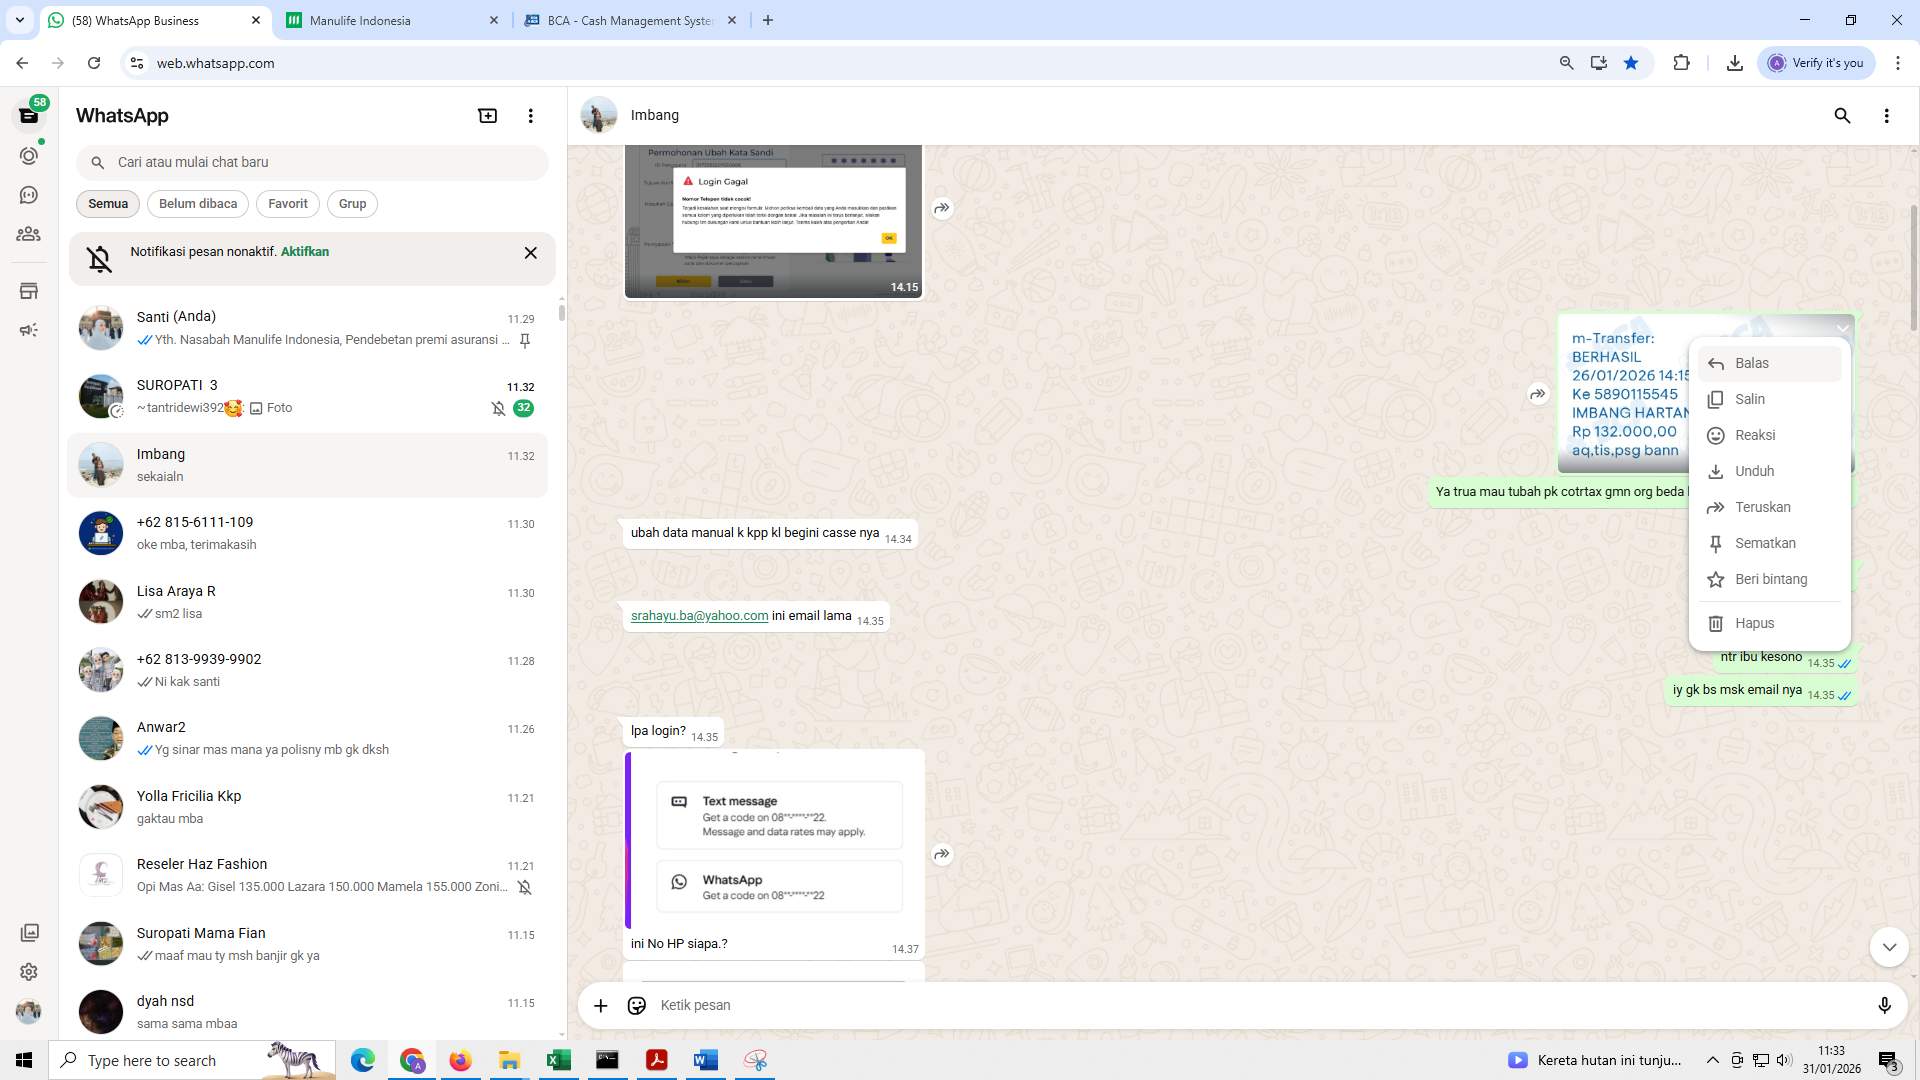The image size is (1920, 1080).
Task: Open message options chevron on m-Transfer bubble
Action: coord(1843,328)
